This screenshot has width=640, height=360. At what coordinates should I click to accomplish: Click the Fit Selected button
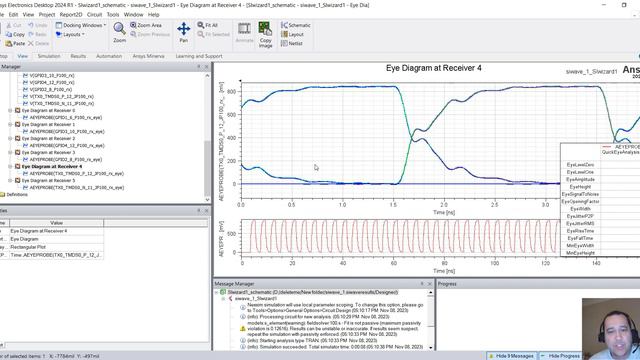click(213, 35)
